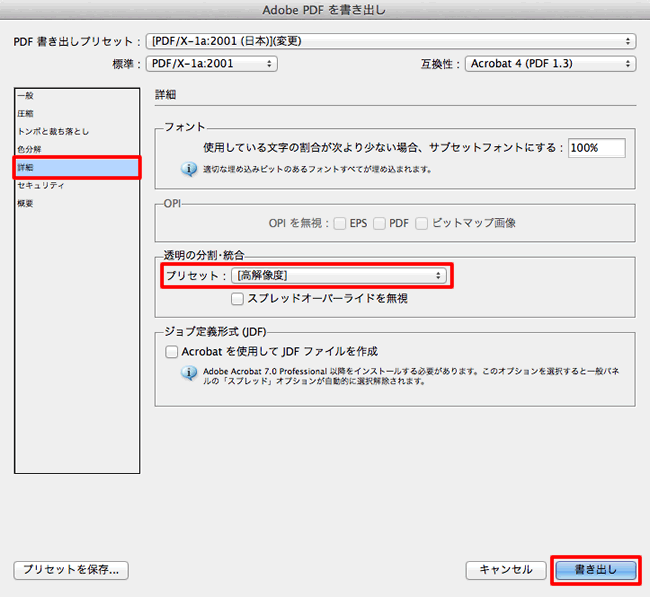Click the ジョブ定義形式 (JDF) section label
650x597 pixels.
pyautogui.click(x=215, y=332)
